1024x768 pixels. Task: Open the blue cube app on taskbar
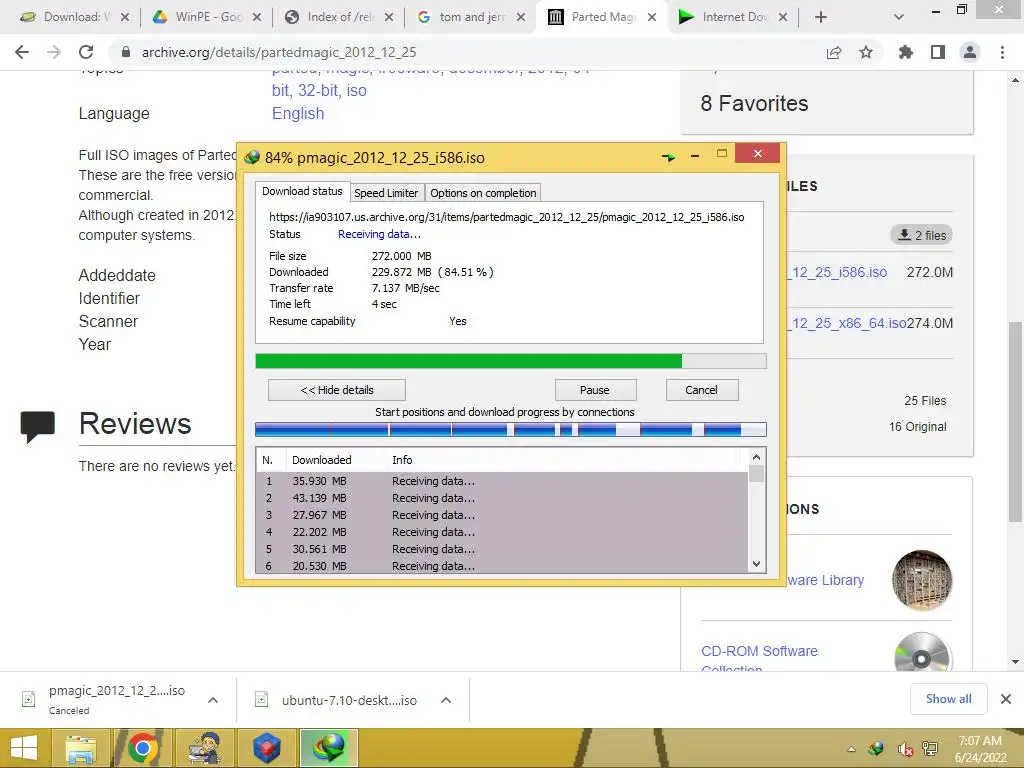[x=266, y=748]
